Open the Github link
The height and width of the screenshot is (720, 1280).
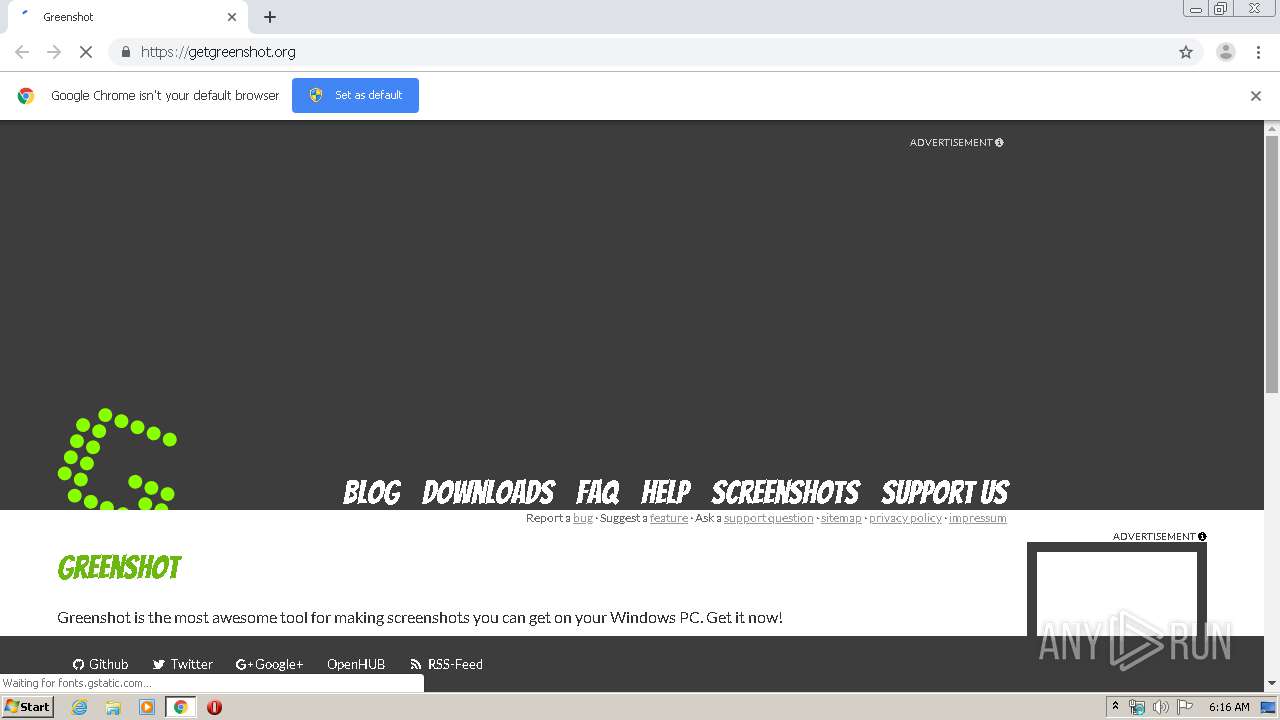(100, 664)
